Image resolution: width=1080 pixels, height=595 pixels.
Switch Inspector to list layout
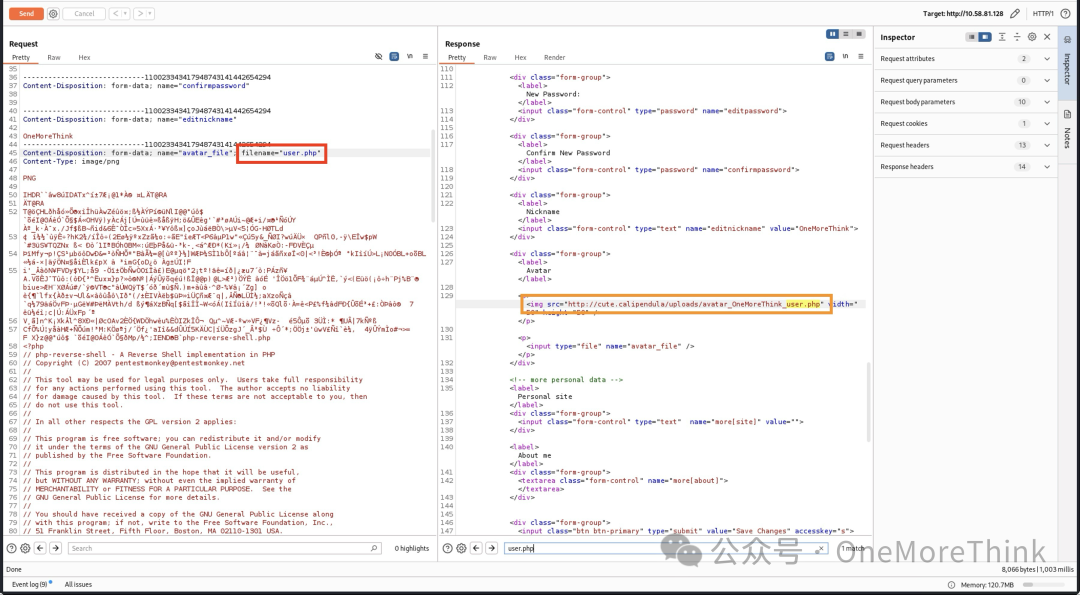pos(972,37)
